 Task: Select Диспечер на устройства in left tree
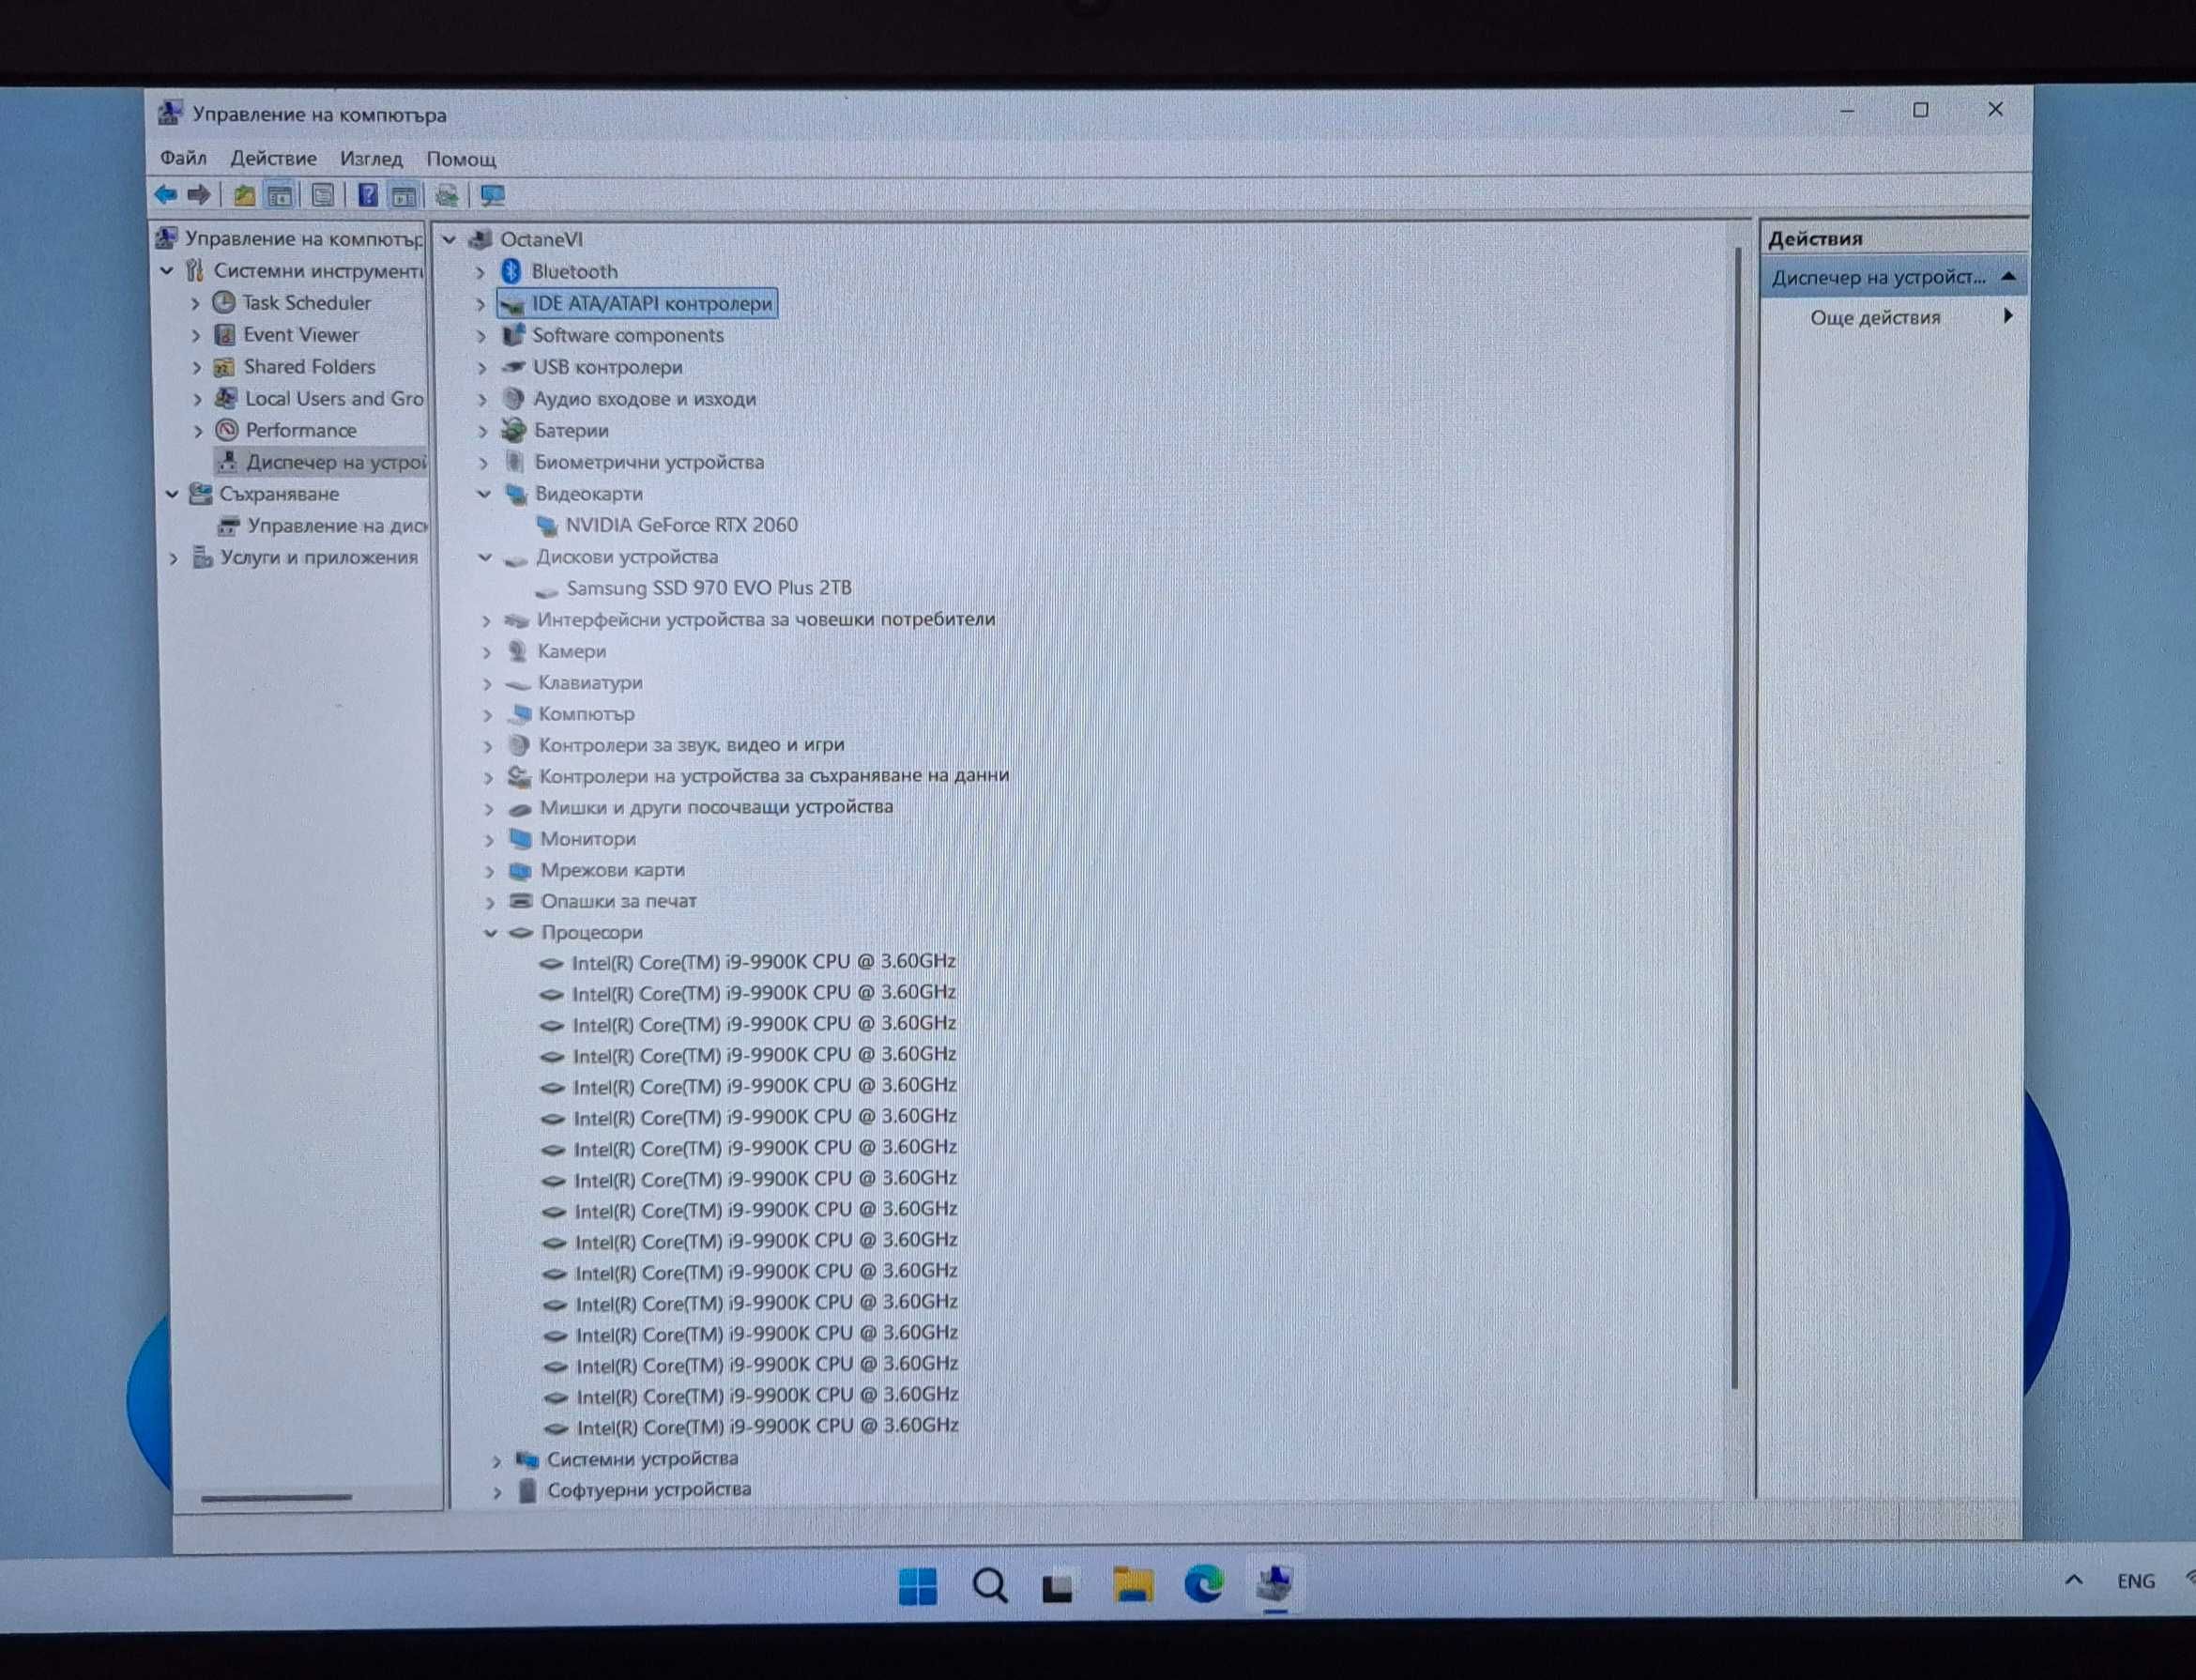point(336,462)
